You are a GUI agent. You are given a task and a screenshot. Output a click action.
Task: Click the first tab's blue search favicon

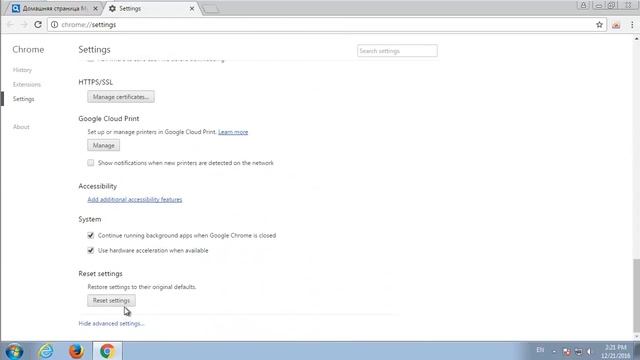tap(16, 9)
